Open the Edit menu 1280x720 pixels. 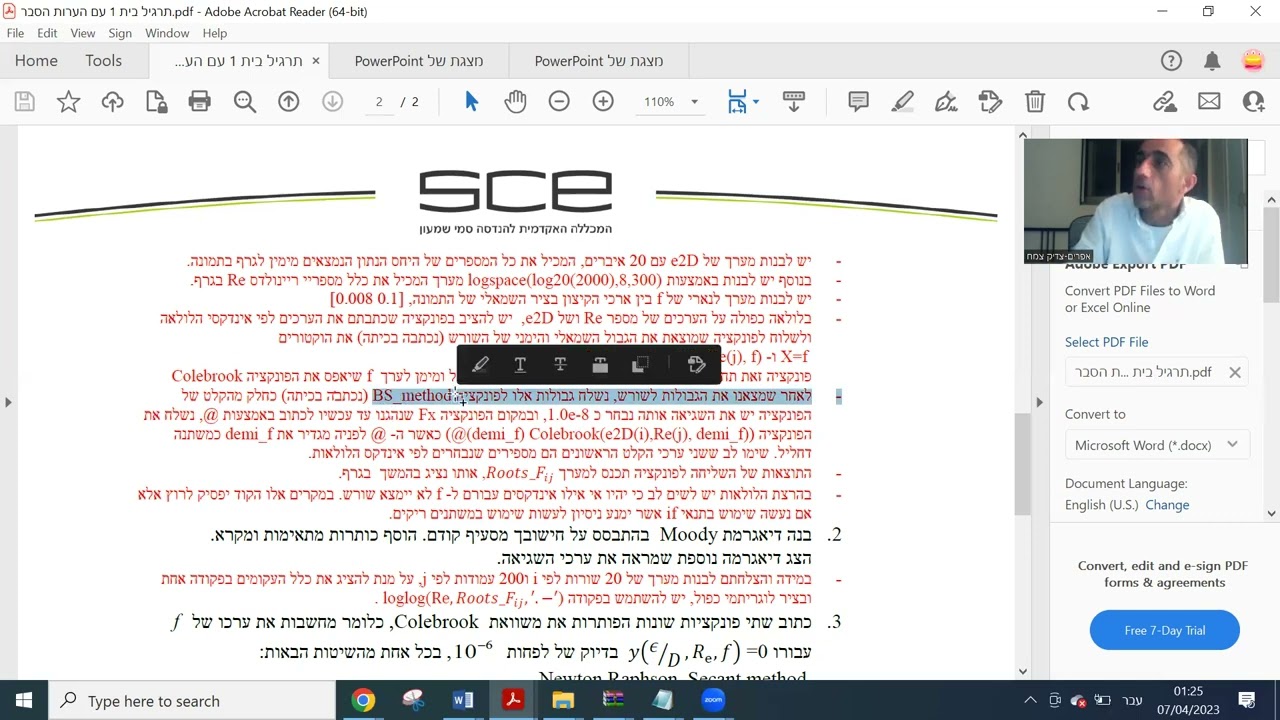(x=47, y=33)
